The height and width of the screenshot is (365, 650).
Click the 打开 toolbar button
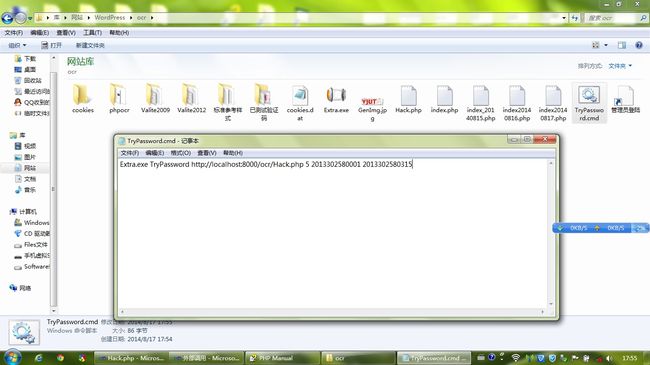51,45
